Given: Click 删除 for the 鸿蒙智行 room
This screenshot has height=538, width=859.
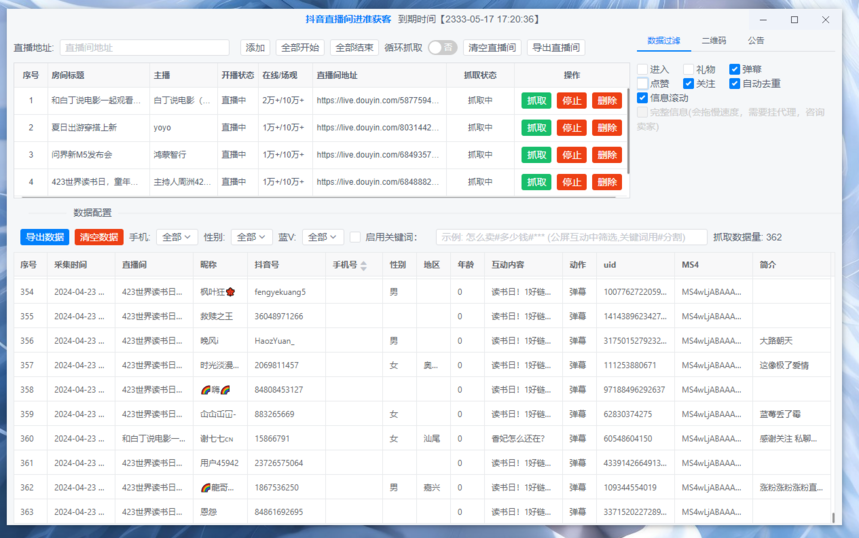Looking at the screenshot, I should [607, 155].
